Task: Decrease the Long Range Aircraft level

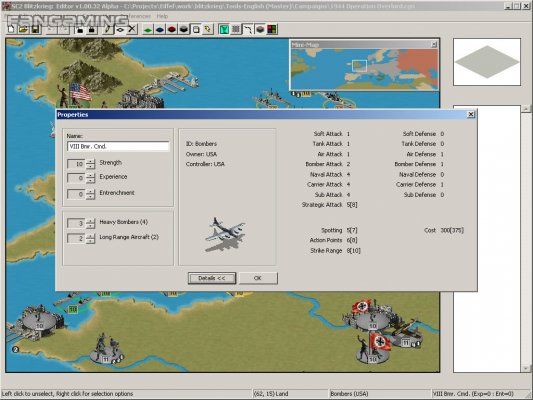Action: coord(90,241)
